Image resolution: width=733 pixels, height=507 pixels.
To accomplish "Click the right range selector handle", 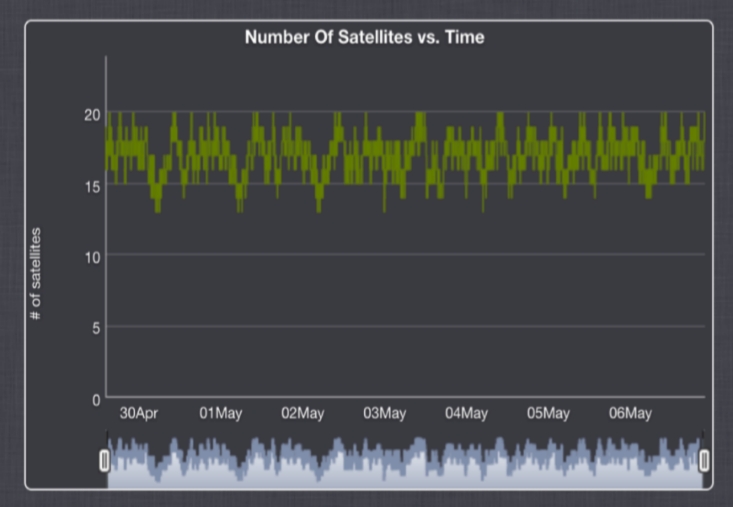I will tap(704, 460).
